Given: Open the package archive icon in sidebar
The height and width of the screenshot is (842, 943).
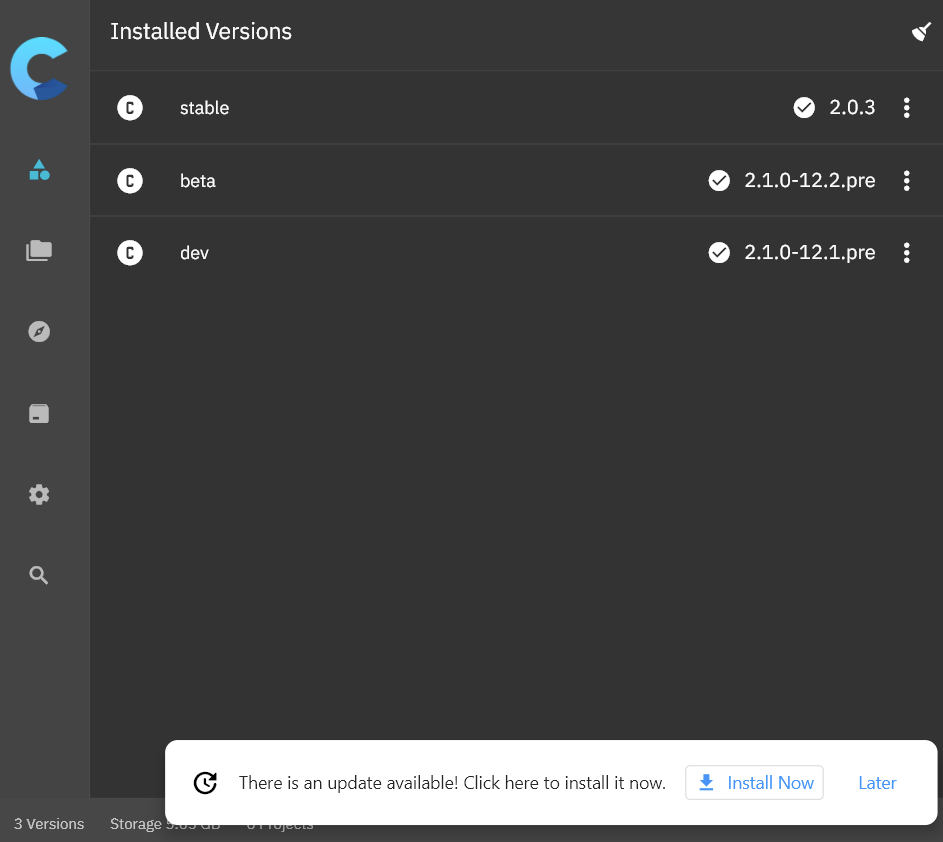Looking at the screenshot, I should tap(39, 413).
